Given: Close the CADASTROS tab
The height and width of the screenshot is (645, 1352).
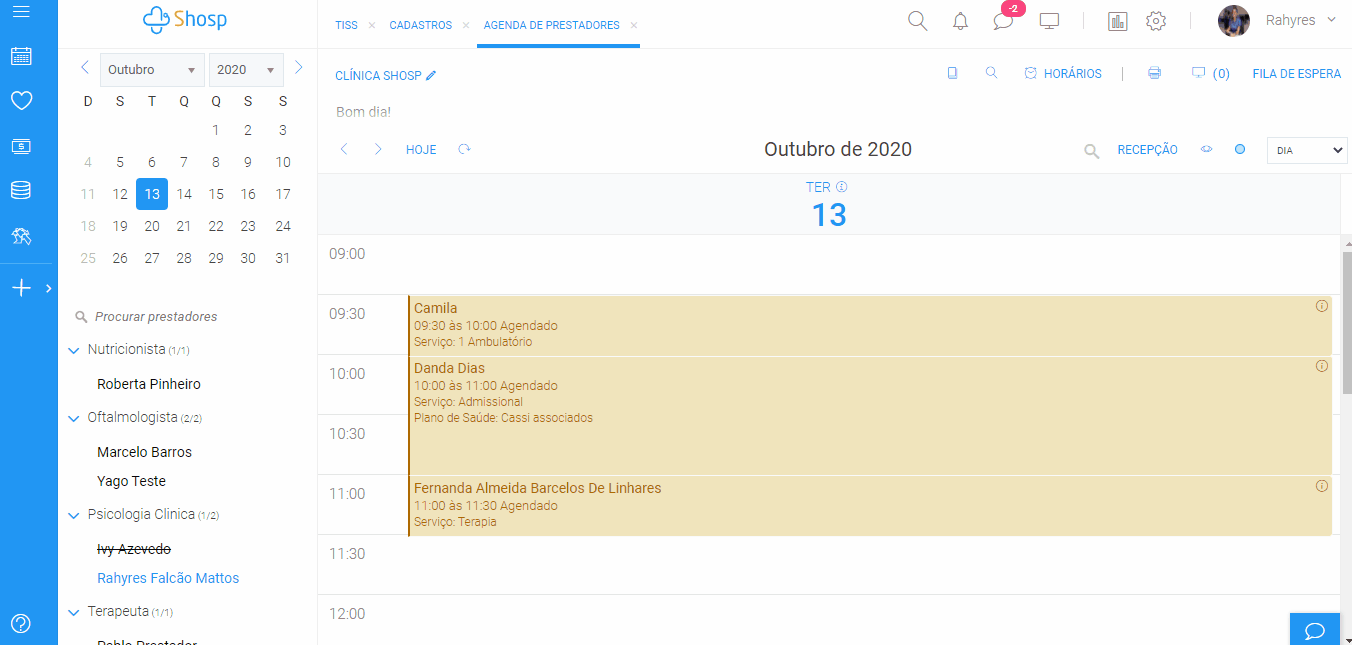Looking at the screenshot, I should click(x=466, y=25).
